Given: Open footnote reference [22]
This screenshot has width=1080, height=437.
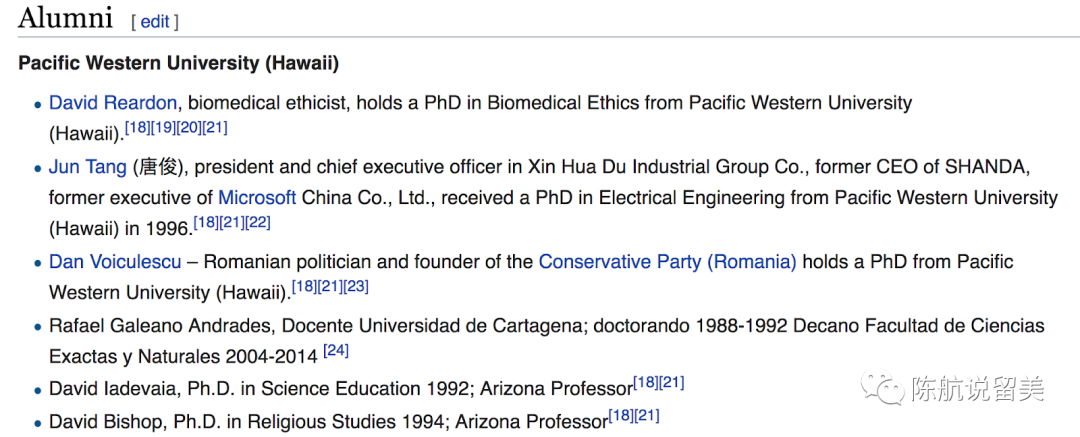Looking at the screenshot, I should pyautogui.click(x=258, y=222).
